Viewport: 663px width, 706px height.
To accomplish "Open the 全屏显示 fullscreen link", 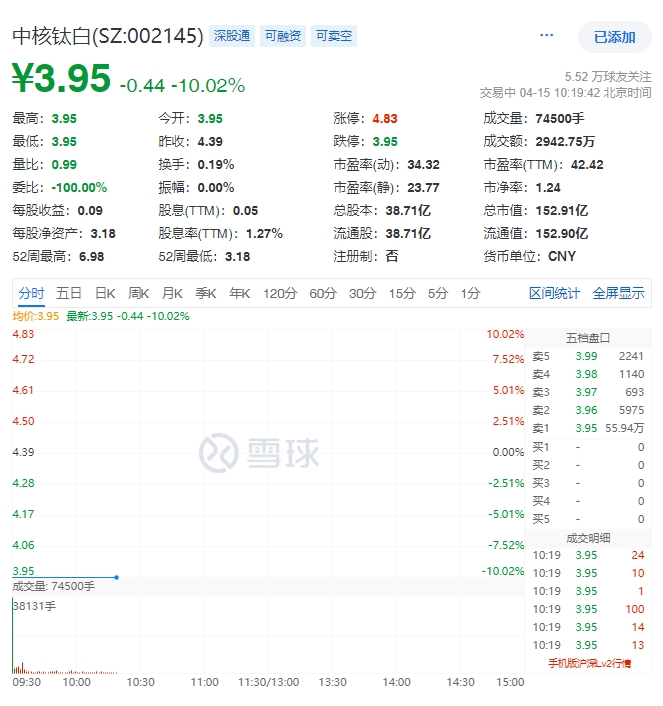I will coord(618,294).
